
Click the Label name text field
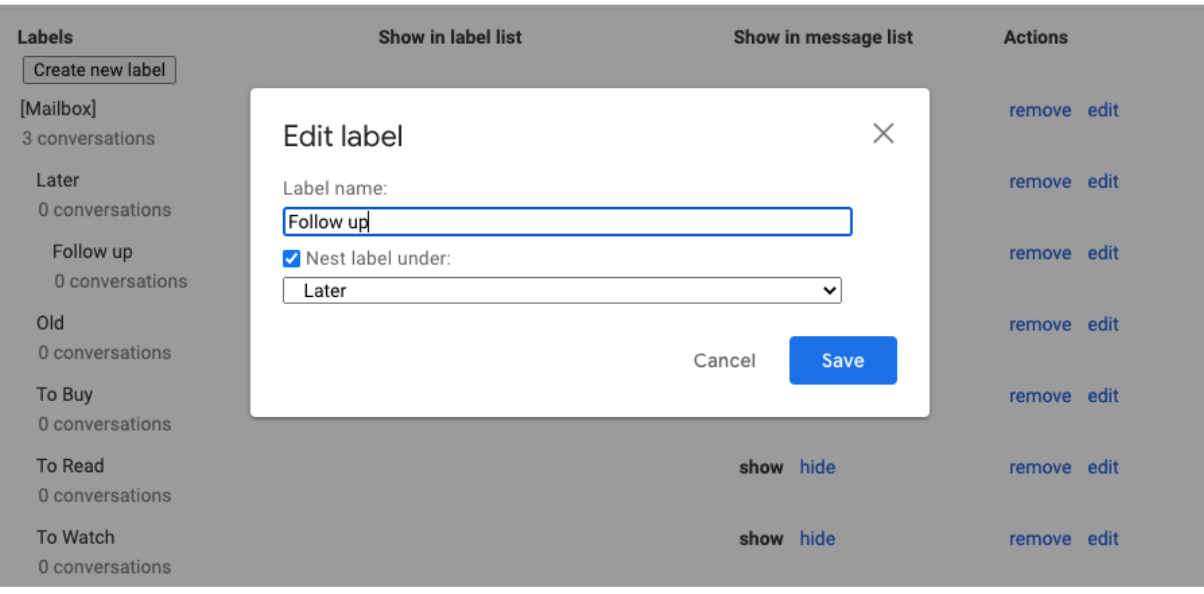[567, 222]
